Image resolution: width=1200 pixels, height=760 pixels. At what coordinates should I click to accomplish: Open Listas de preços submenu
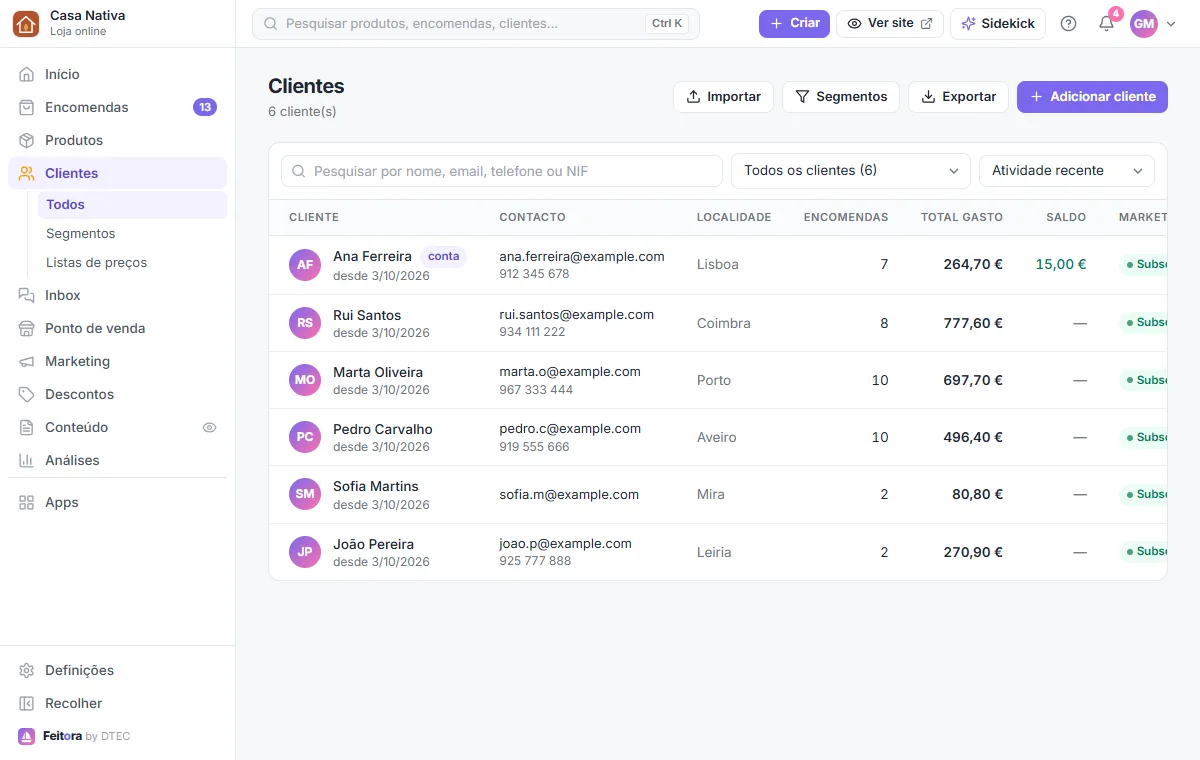coord(132,262)
